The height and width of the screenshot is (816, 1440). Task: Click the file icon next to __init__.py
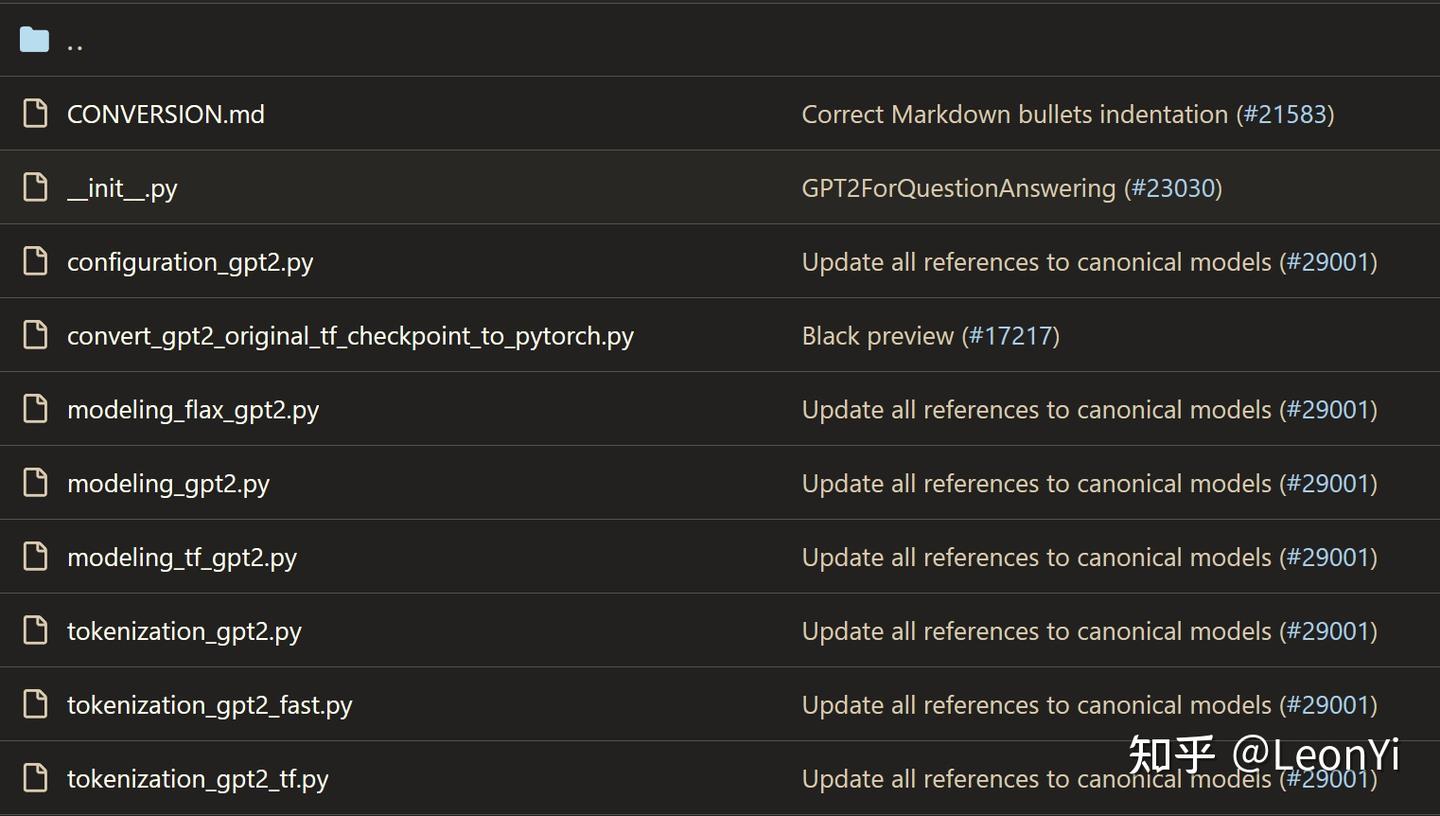coord(35,188)
